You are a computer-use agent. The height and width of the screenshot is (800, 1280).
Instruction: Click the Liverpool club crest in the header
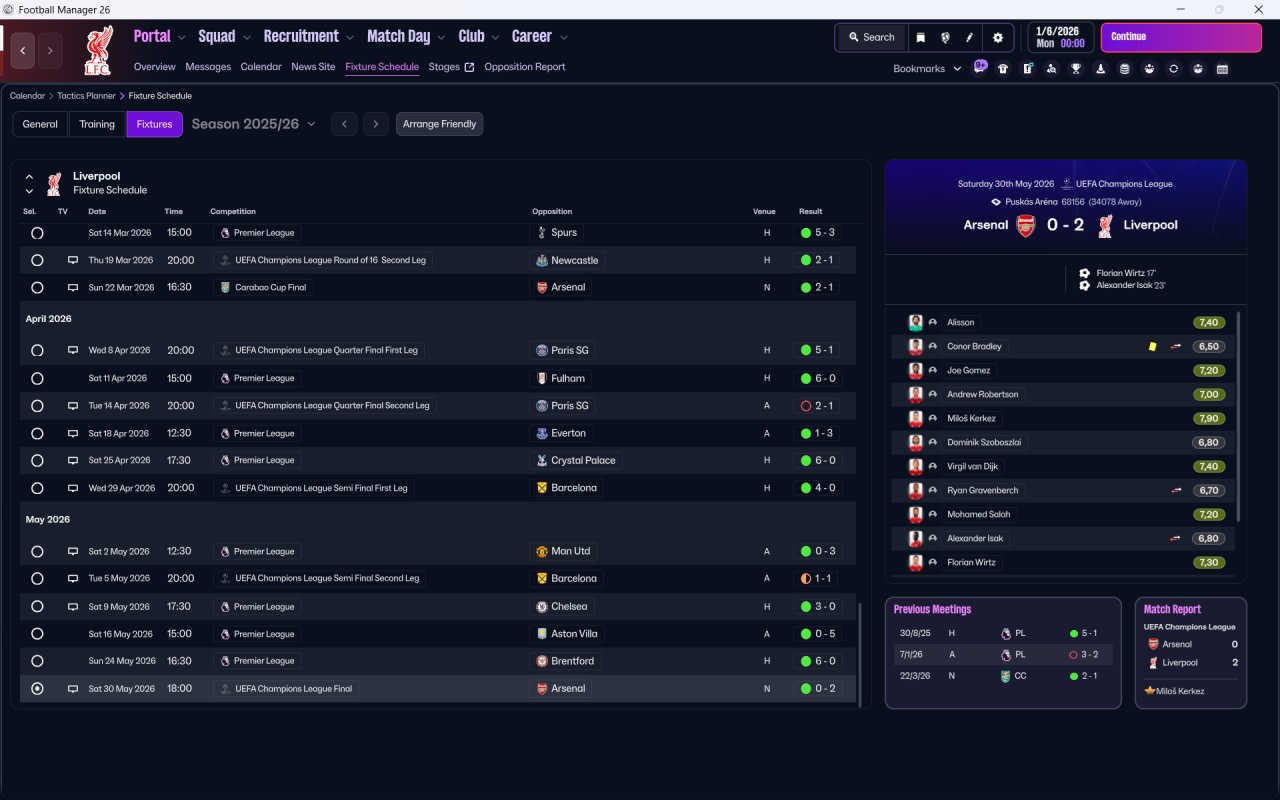98,50
